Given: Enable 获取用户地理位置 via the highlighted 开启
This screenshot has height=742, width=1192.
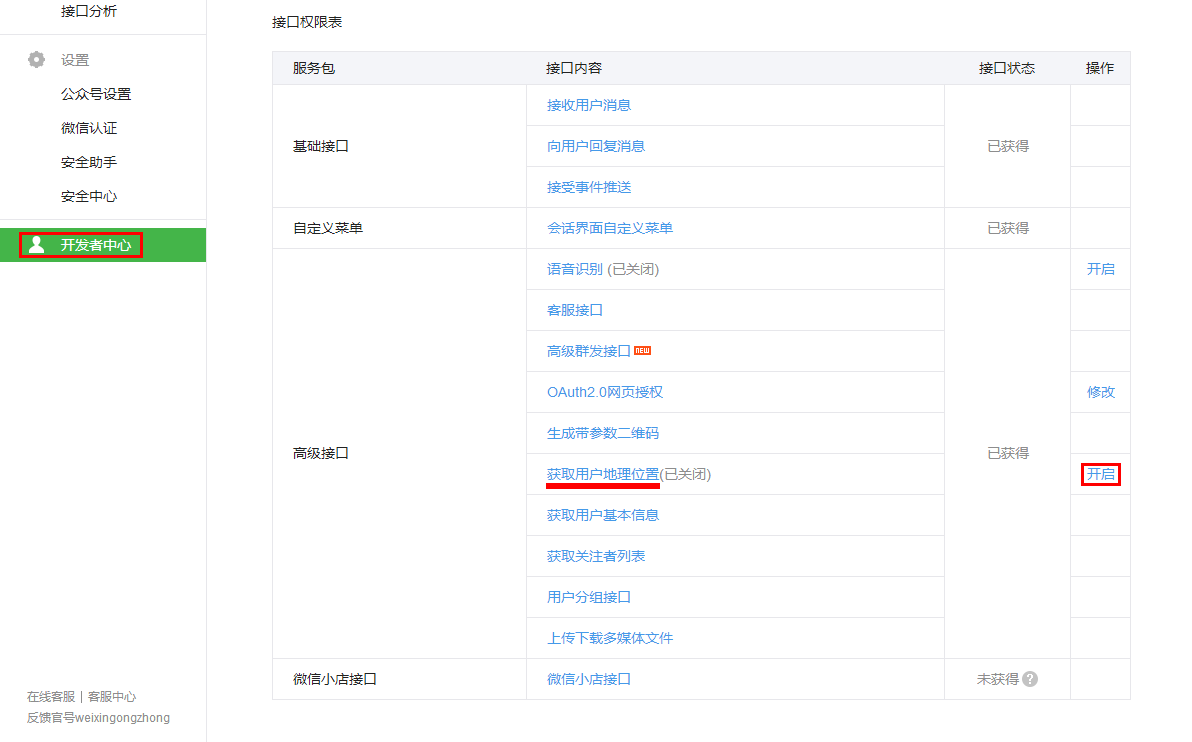Looking at the screenshot, I should coord(1100,474).
